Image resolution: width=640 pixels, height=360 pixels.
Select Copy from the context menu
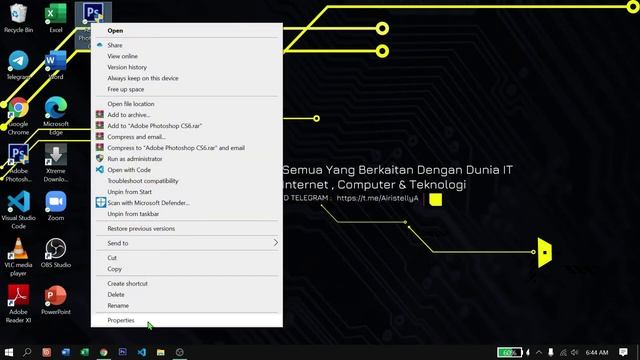(187, 269)
